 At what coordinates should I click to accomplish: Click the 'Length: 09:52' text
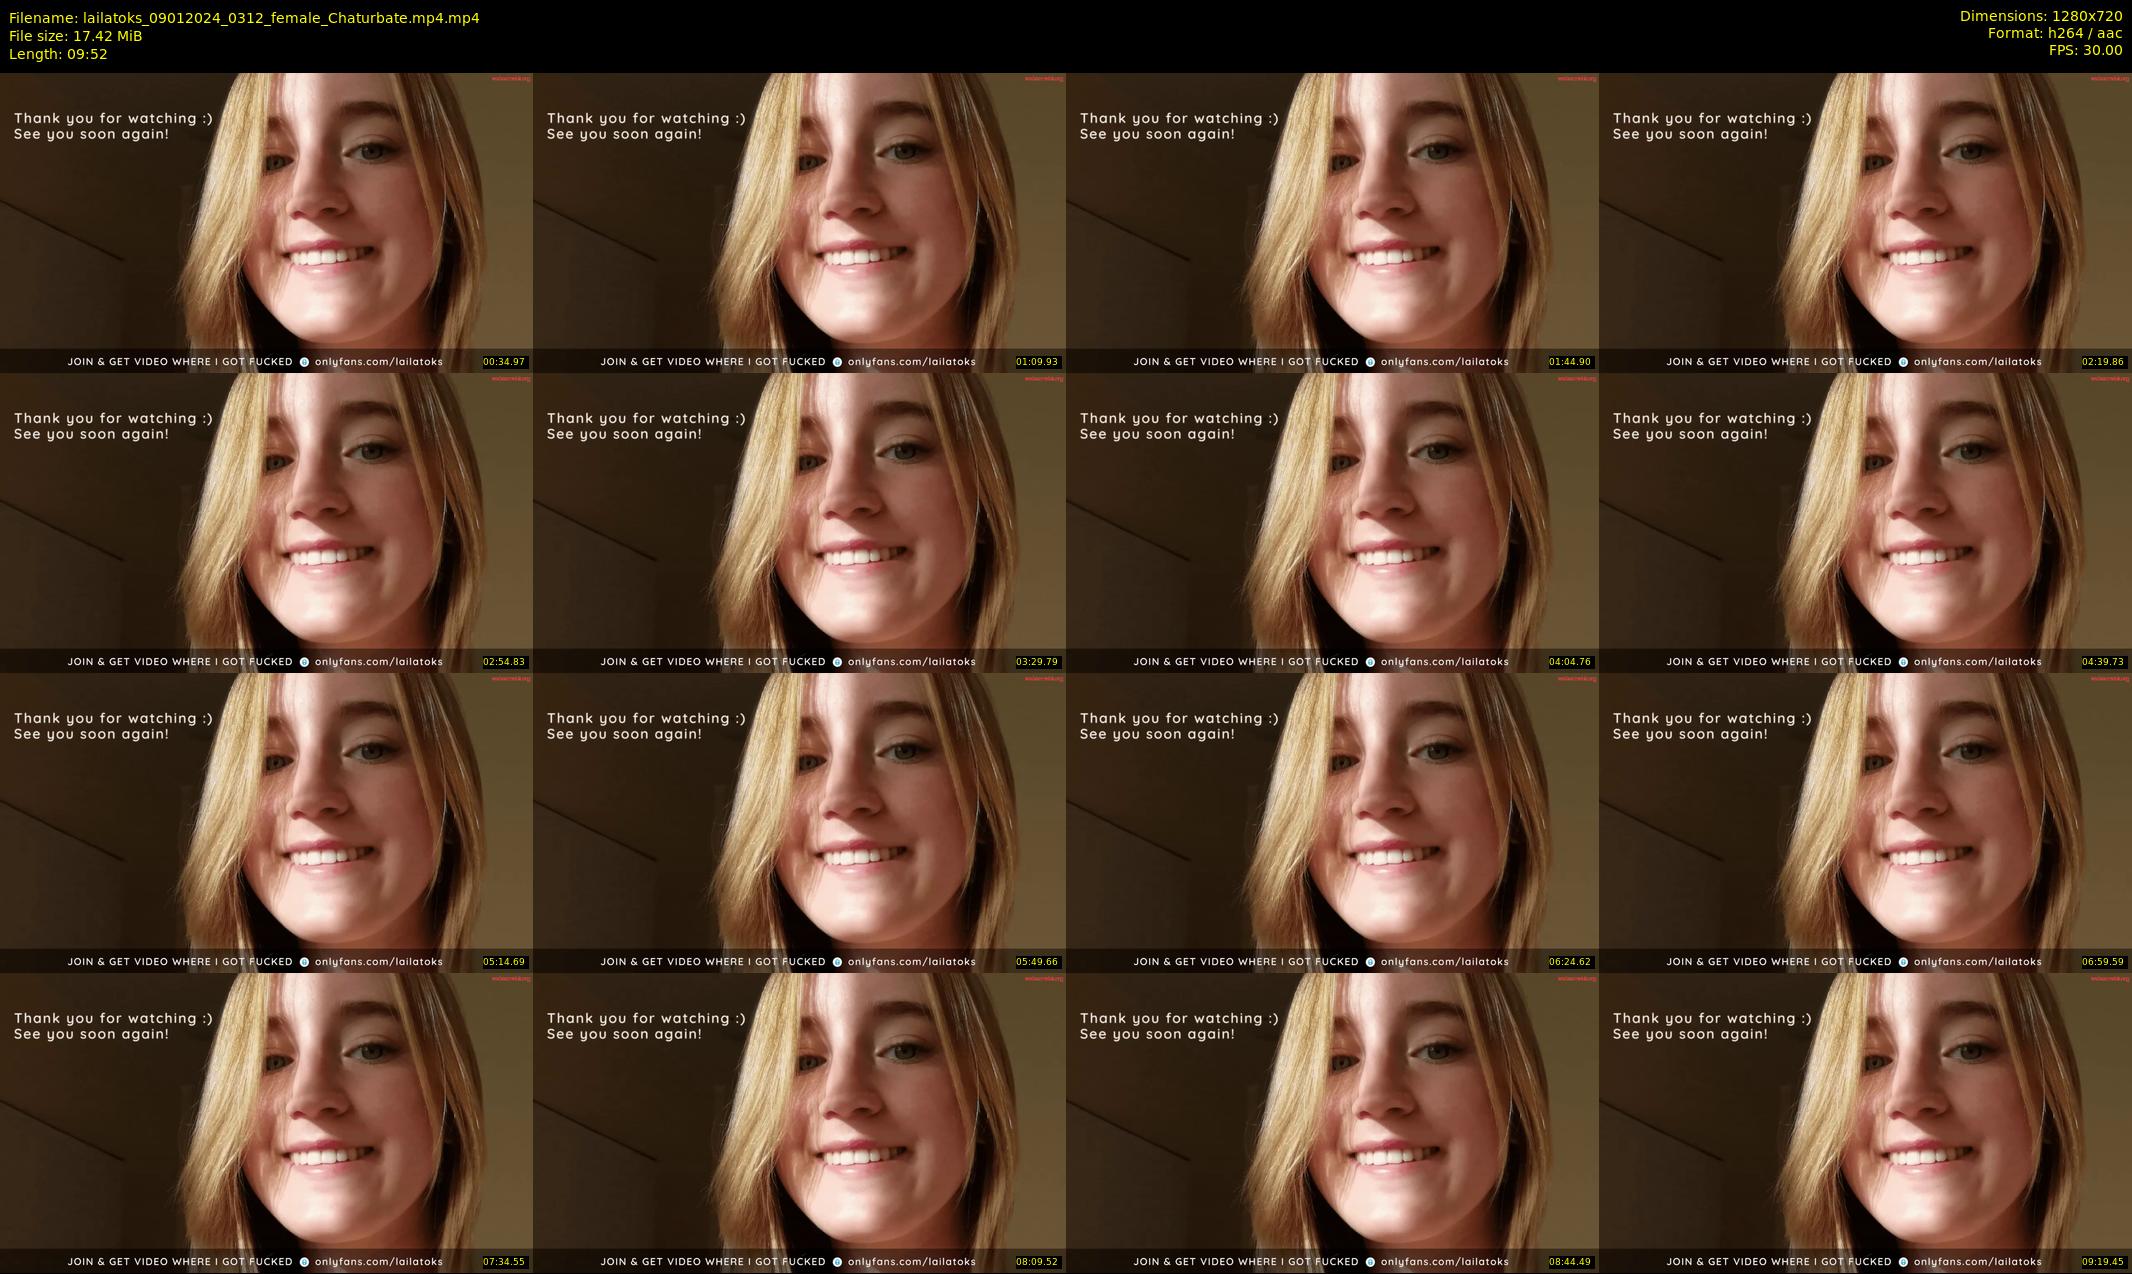[58, 54]
